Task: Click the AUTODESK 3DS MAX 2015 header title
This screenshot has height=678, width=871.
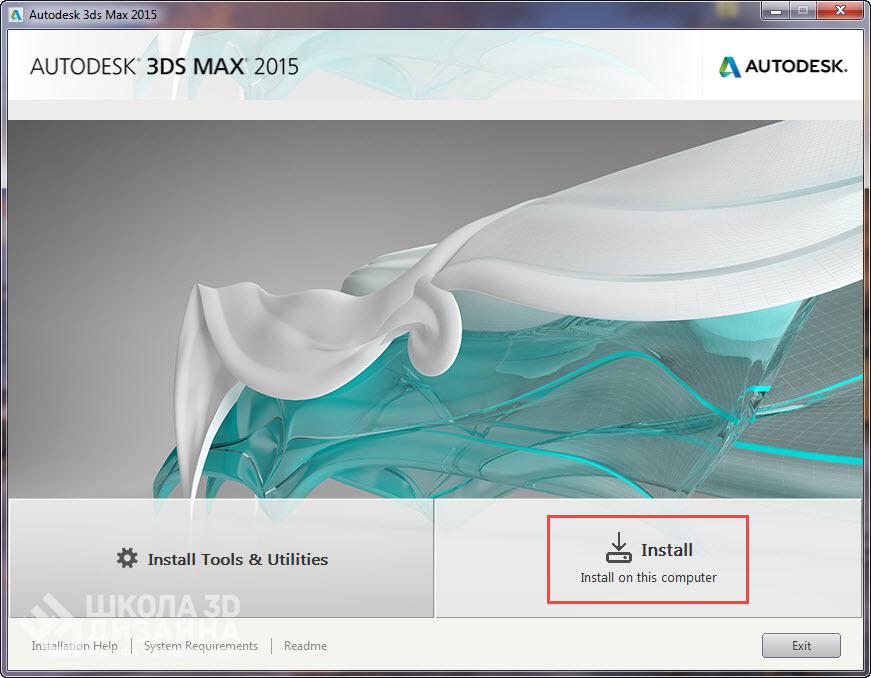Action: pyautogui.click(x=164, y=67)
